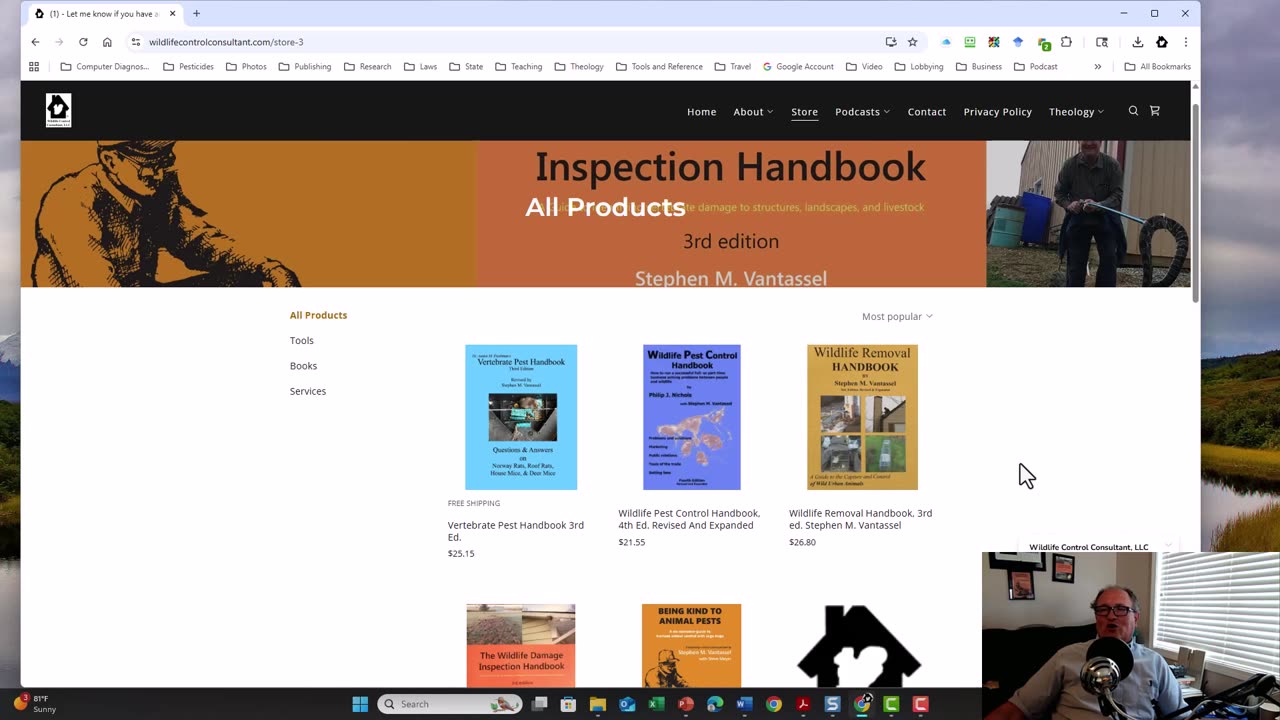Open the Tools and Reference bookmark folder
Viewport: 1280px width, 720px height.
coord(659,67)
